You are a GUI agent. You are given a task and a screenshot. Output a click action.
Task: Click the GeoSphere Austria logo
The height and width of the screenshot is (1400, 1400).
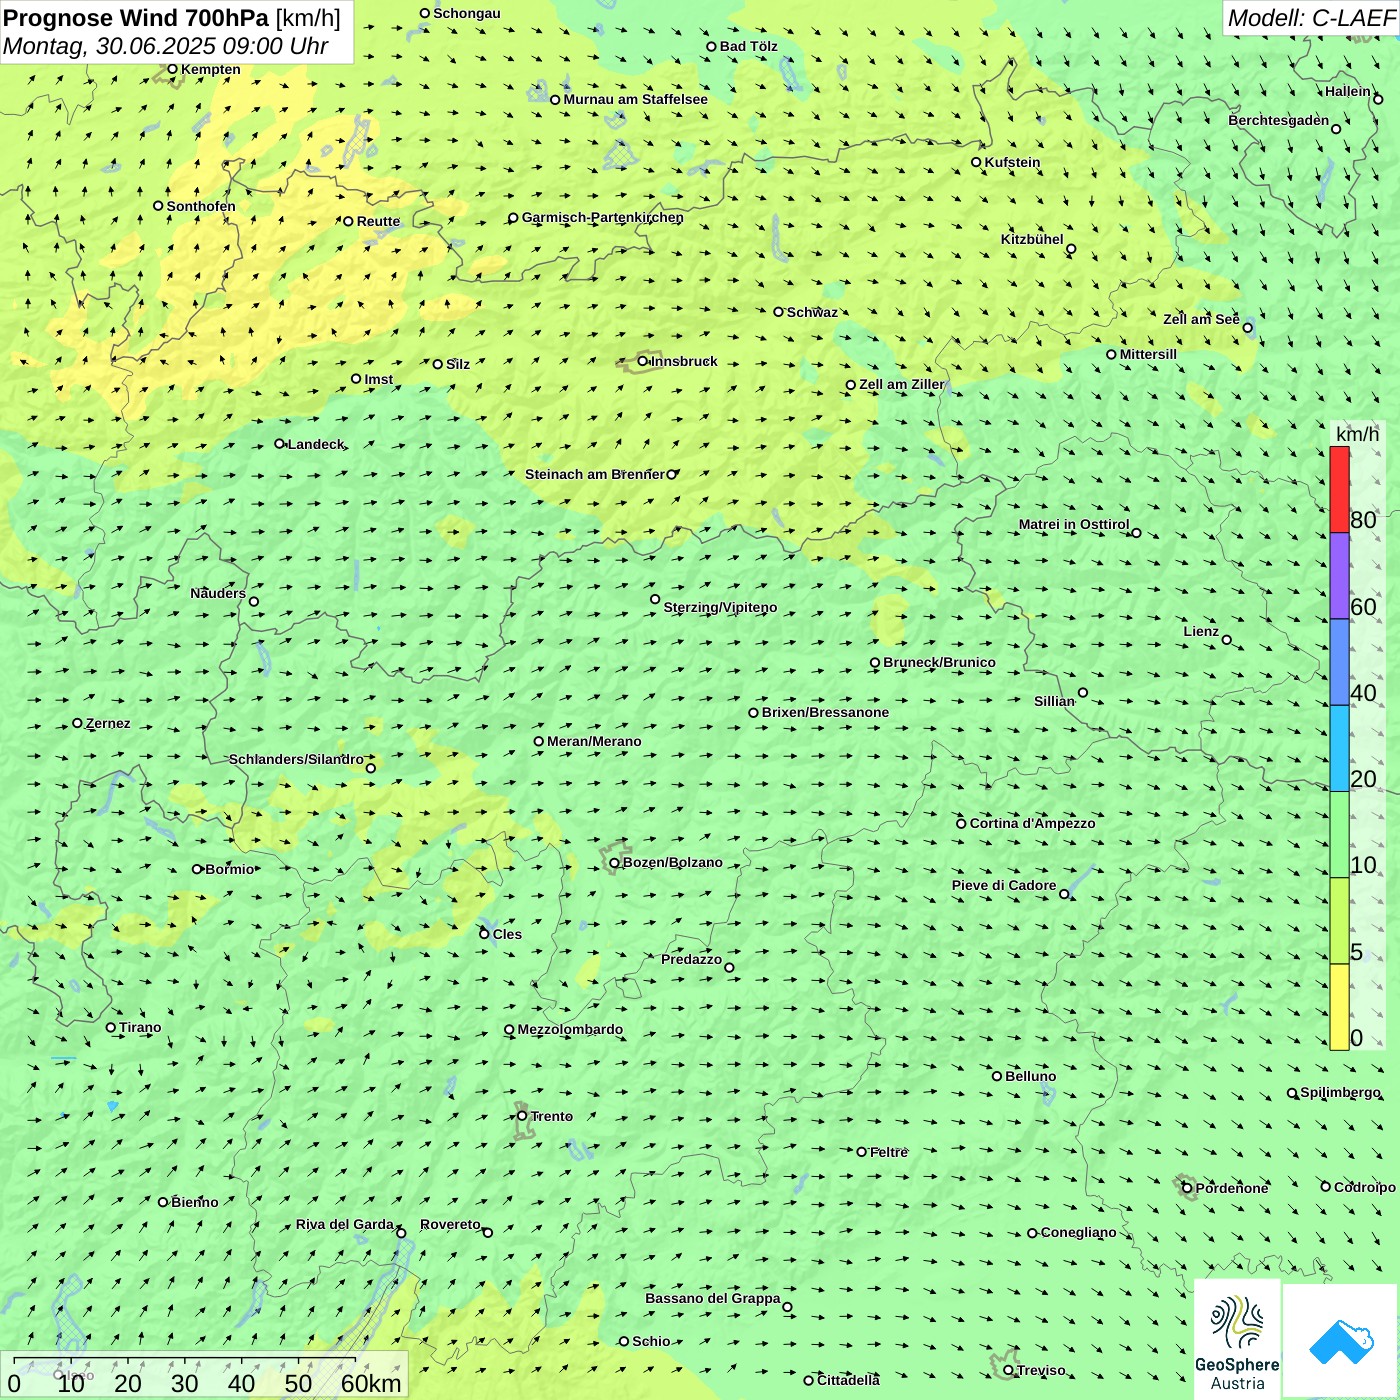tap(1237, 1340)
